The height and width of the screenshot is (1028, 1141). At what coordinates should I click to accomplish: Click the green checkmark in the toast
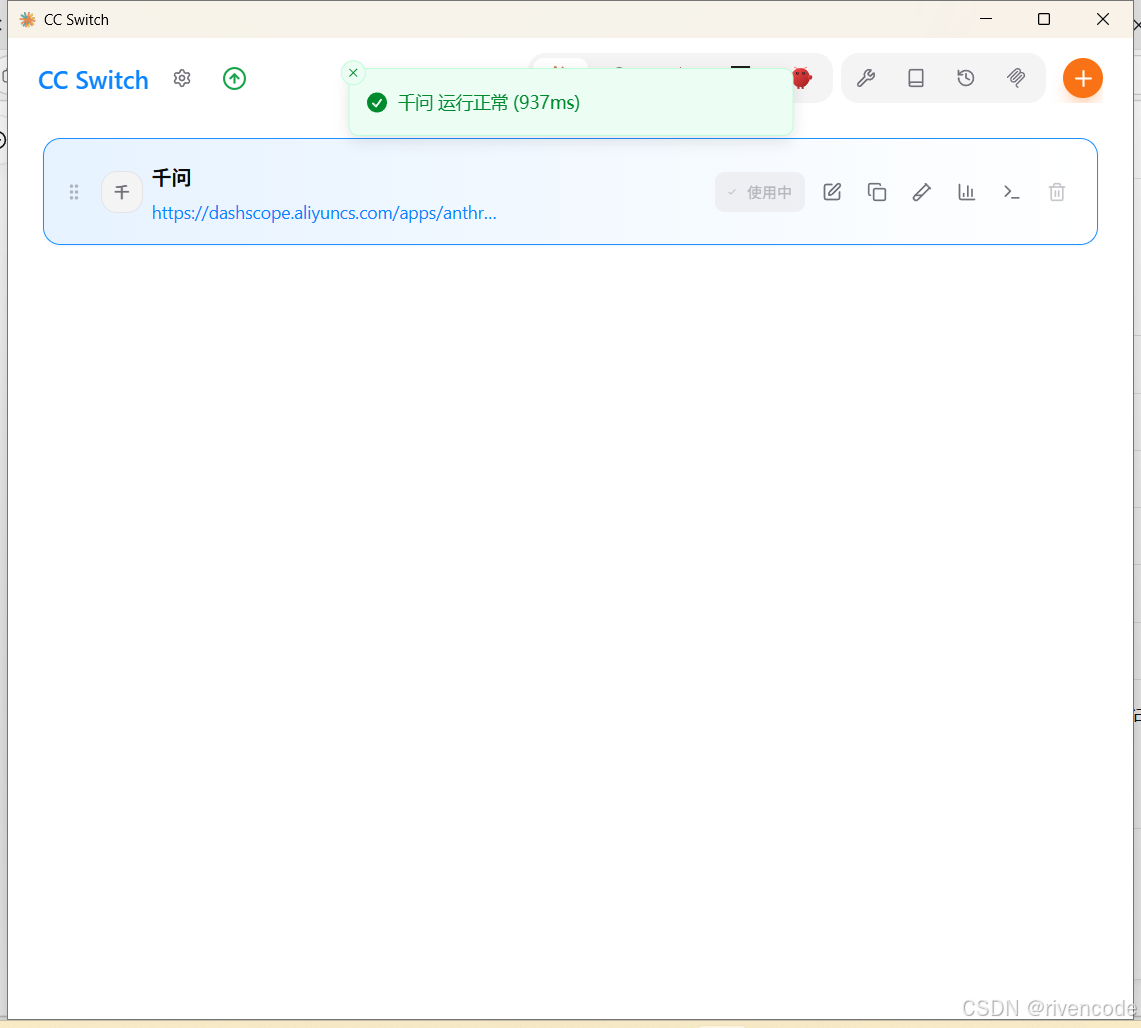377,103
